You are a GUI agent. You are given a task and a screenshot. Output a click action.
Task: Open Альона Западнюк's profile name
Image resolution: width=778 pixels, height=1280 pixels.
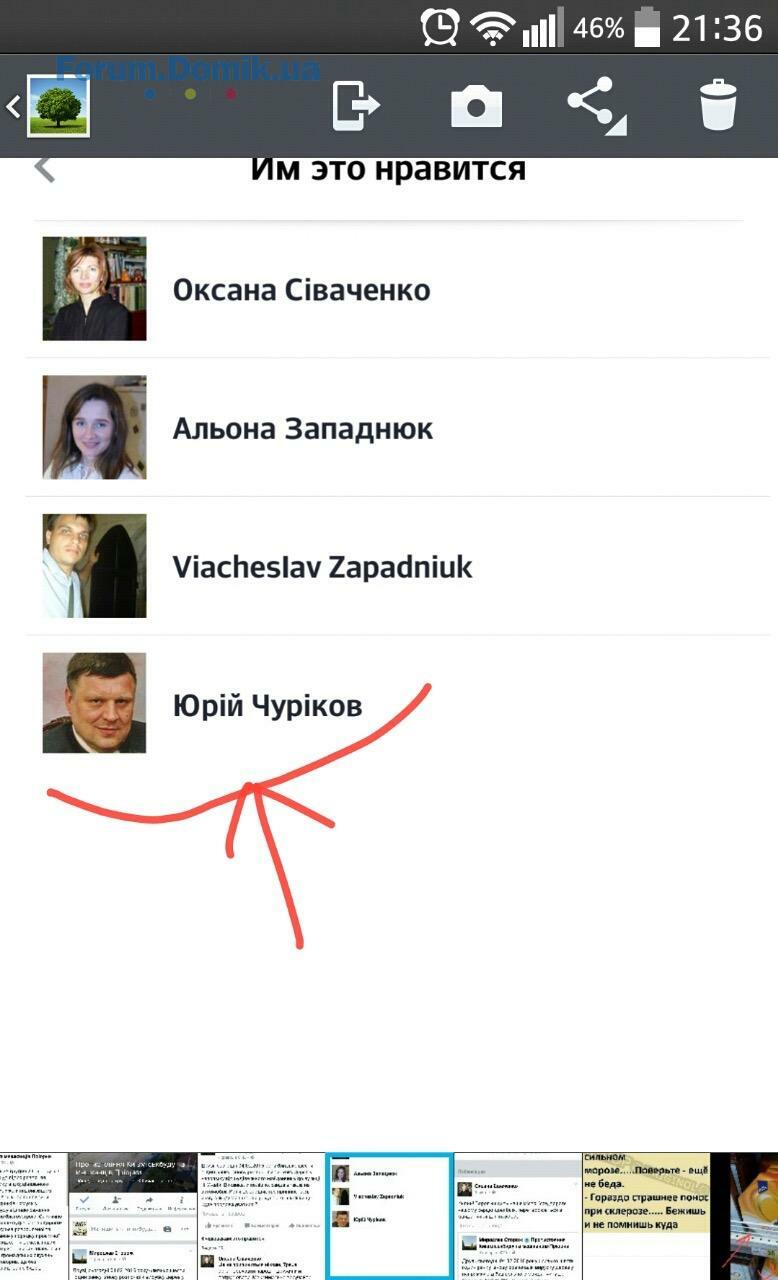(303, 429)
